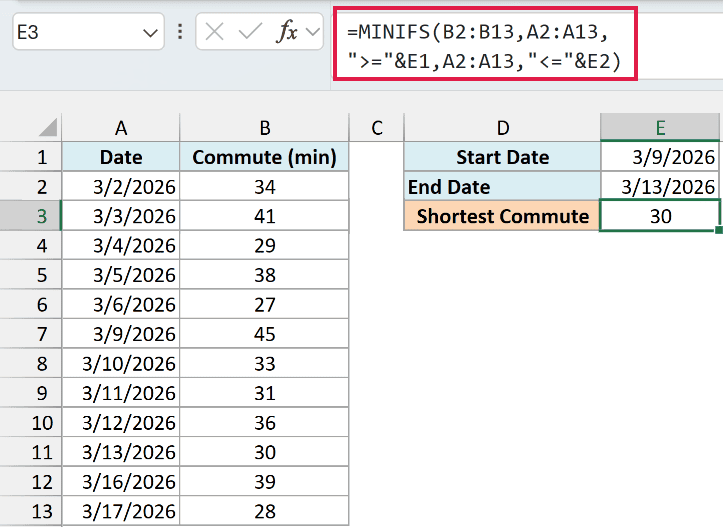Screen dimensions: 723x527
Task: Click commute value 31
Action: tap(265, 393)
